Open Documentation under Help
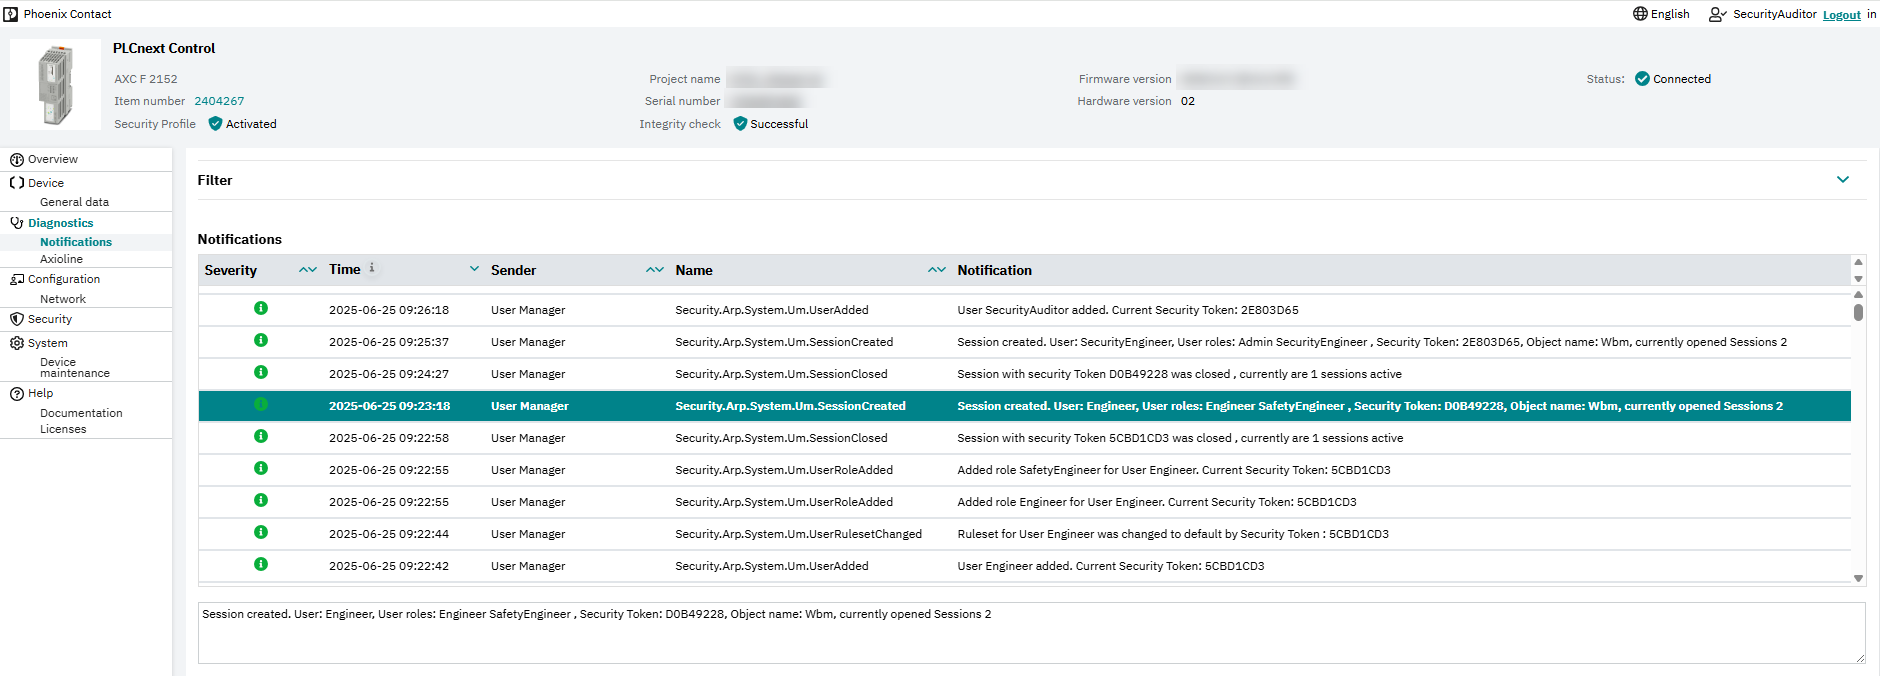The height and width of the screenshot is (676, 1880). pyautogui.click(x=81, y=413)
